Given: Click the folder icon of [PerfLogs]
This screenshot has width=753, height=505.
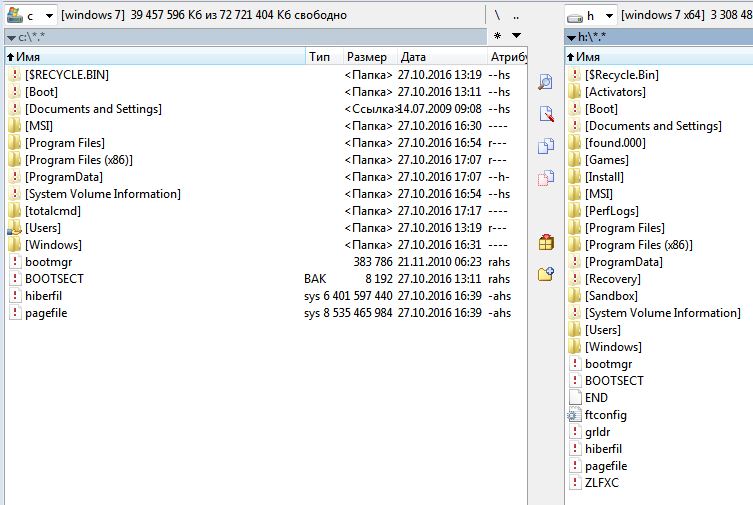Looking at the screenshot, I should click(575, 211).
